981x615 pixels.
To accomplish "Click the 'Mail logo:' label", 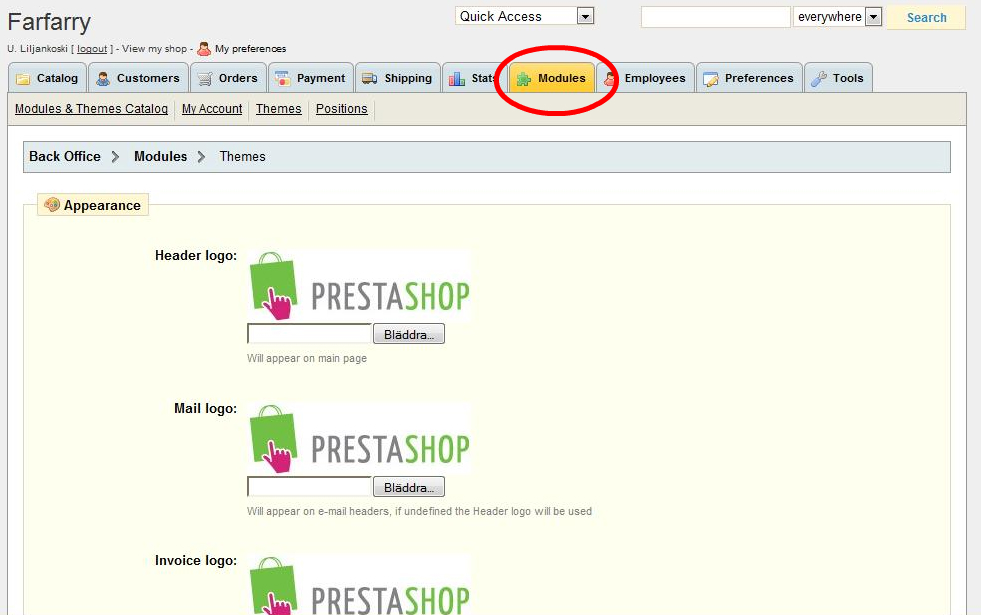I will pyautogui.click(x=205, y=409).
